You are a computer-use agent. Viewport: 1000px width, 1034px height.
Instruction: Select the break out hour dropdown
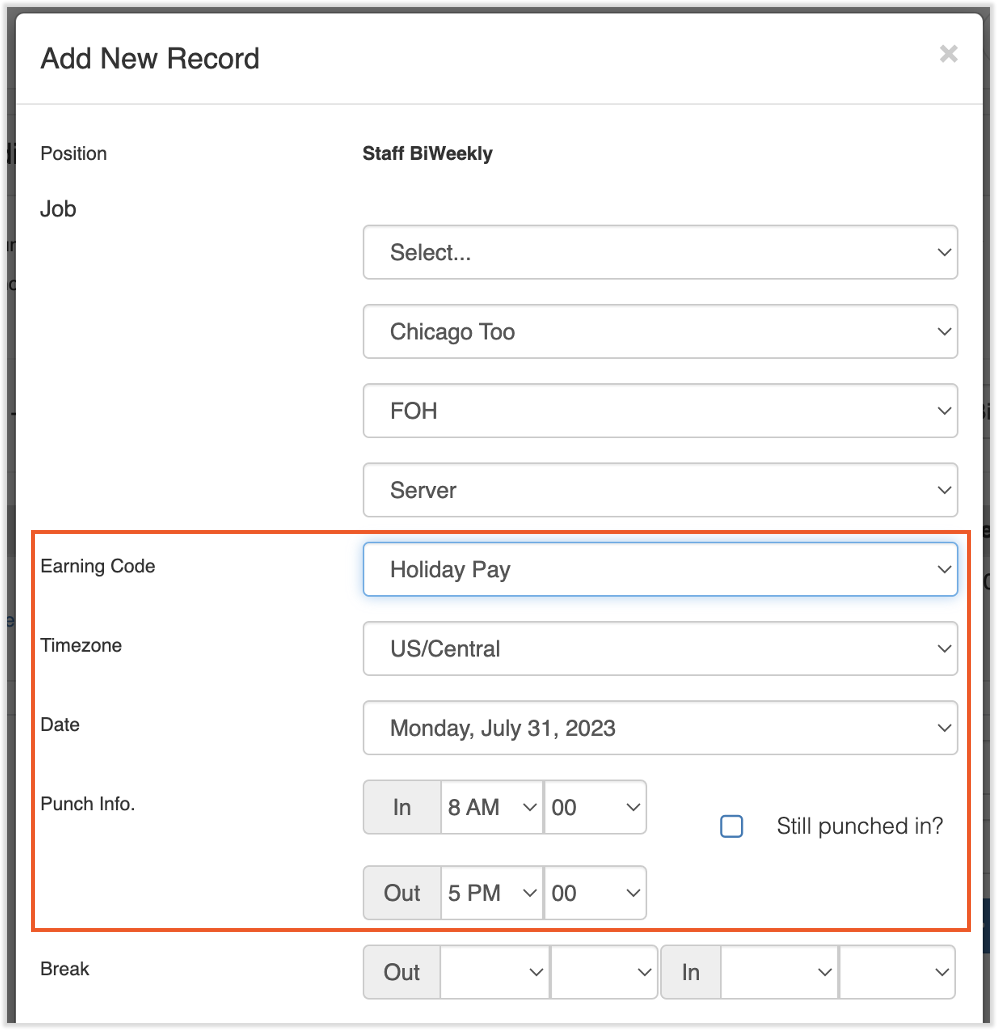tap(495, 972)
